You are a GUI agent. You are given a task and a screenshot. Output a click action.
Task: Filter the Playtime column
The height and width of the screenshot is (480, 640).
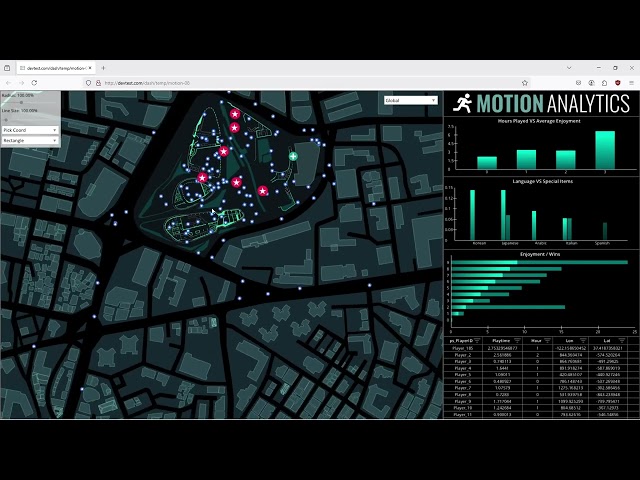[517, 340]
